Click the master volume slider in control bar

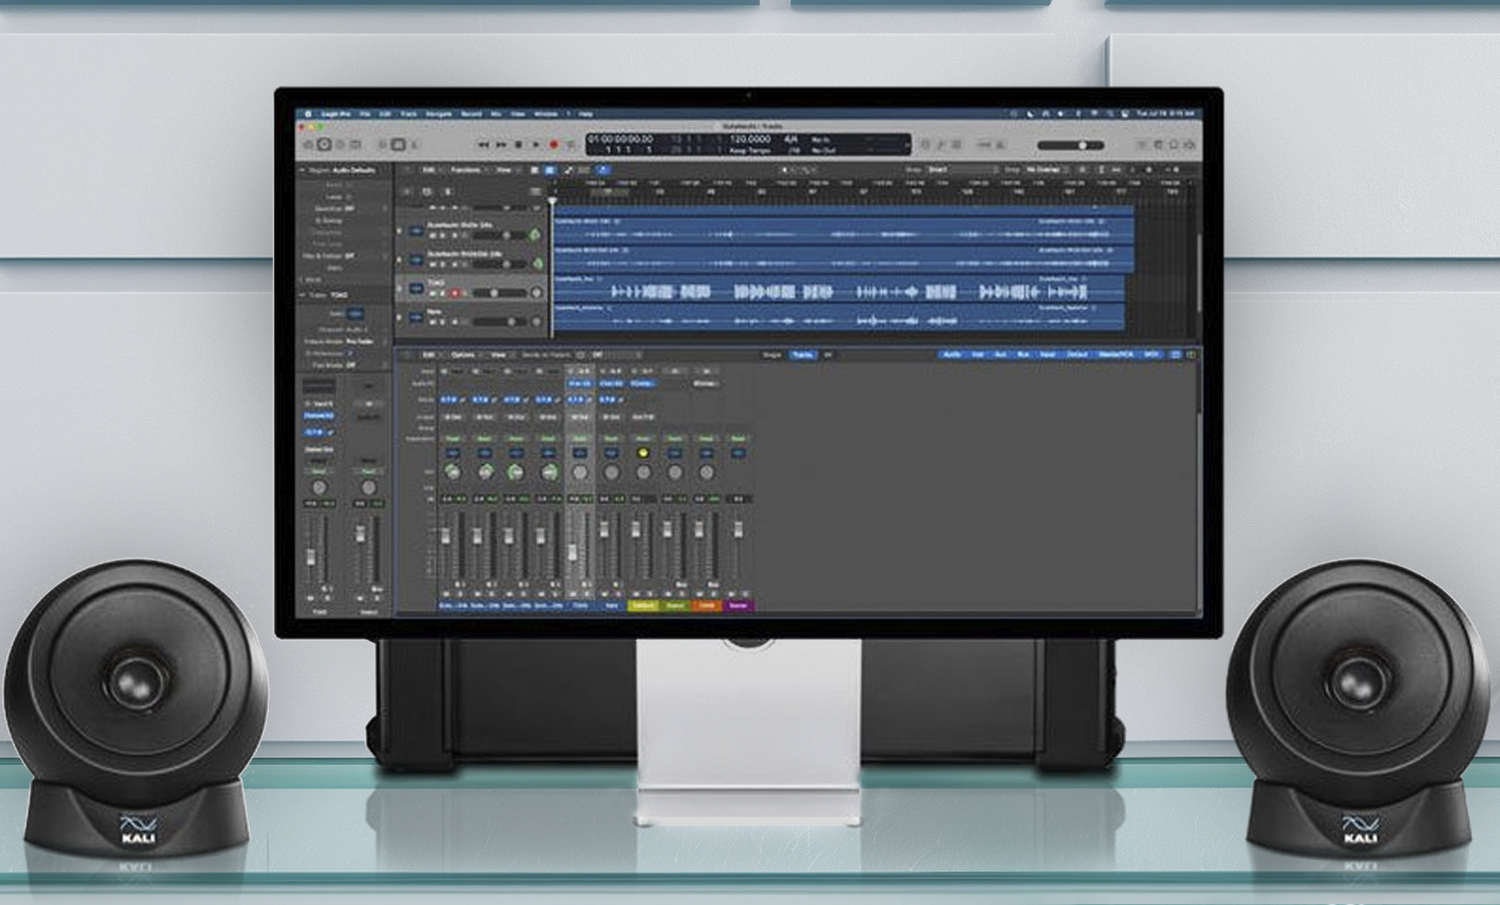pos(1070,145)
